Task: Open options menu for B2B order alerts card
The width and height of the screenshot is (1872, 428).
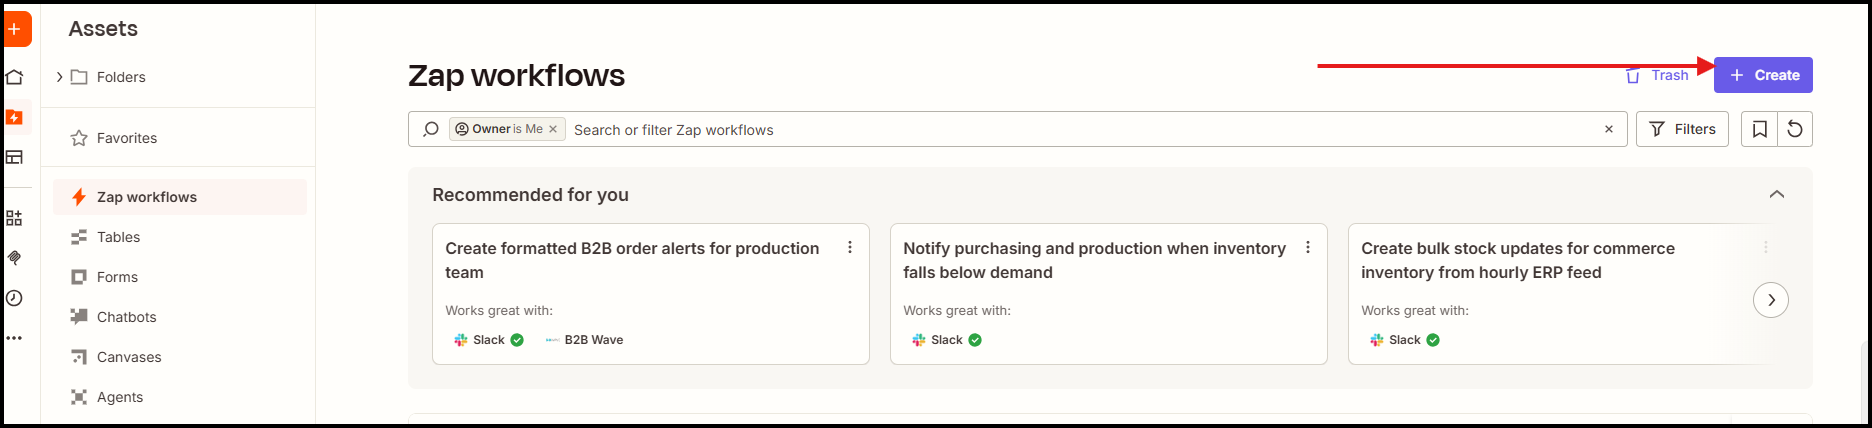Action: tap(850, 247)
